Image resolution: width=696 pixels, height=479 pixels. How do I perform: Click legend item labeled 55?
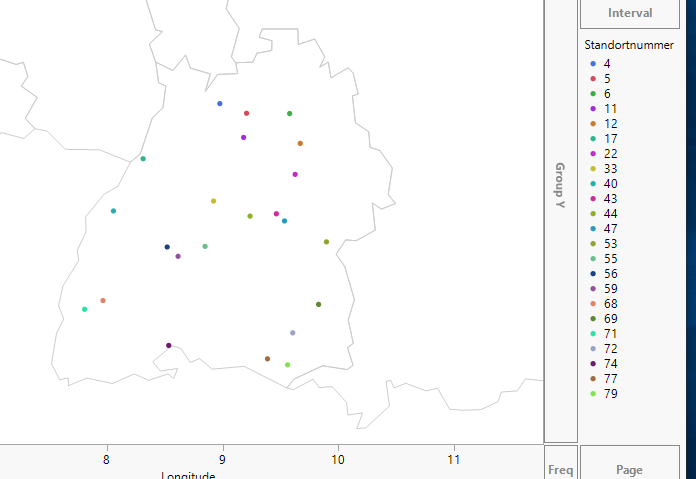point(603,259)
